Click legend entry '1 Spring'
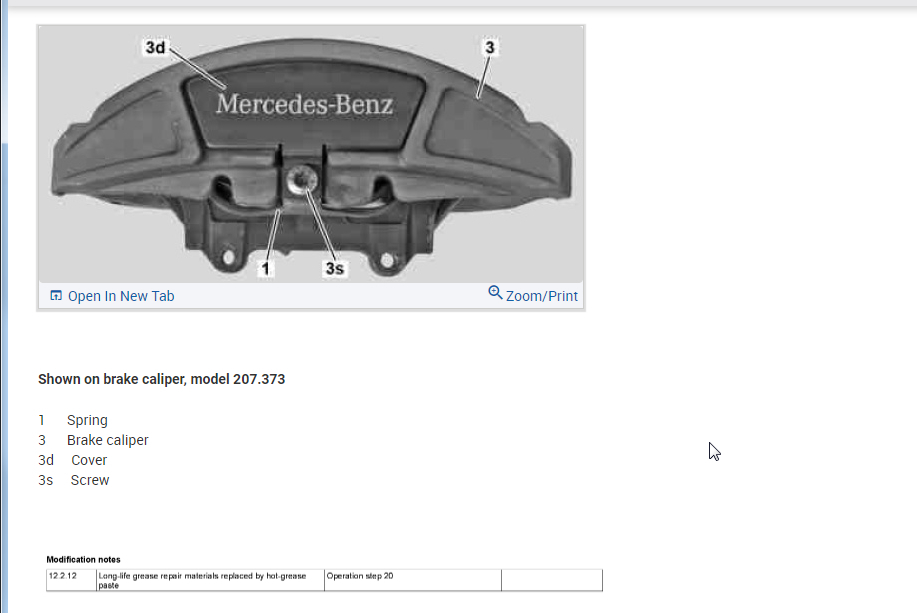 [x=73, y=420]
